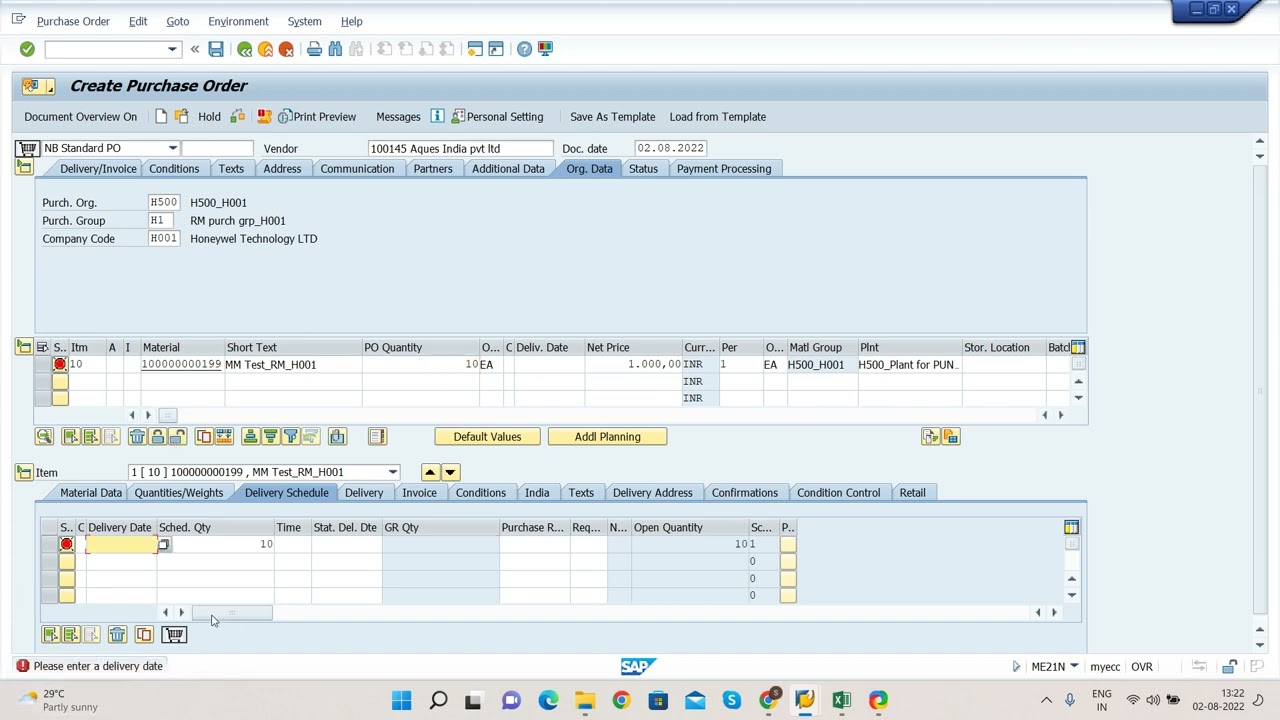Click the schedule table horizontal scroll thumb
The height and width of the screenshot is (720, 1280).
231,613
